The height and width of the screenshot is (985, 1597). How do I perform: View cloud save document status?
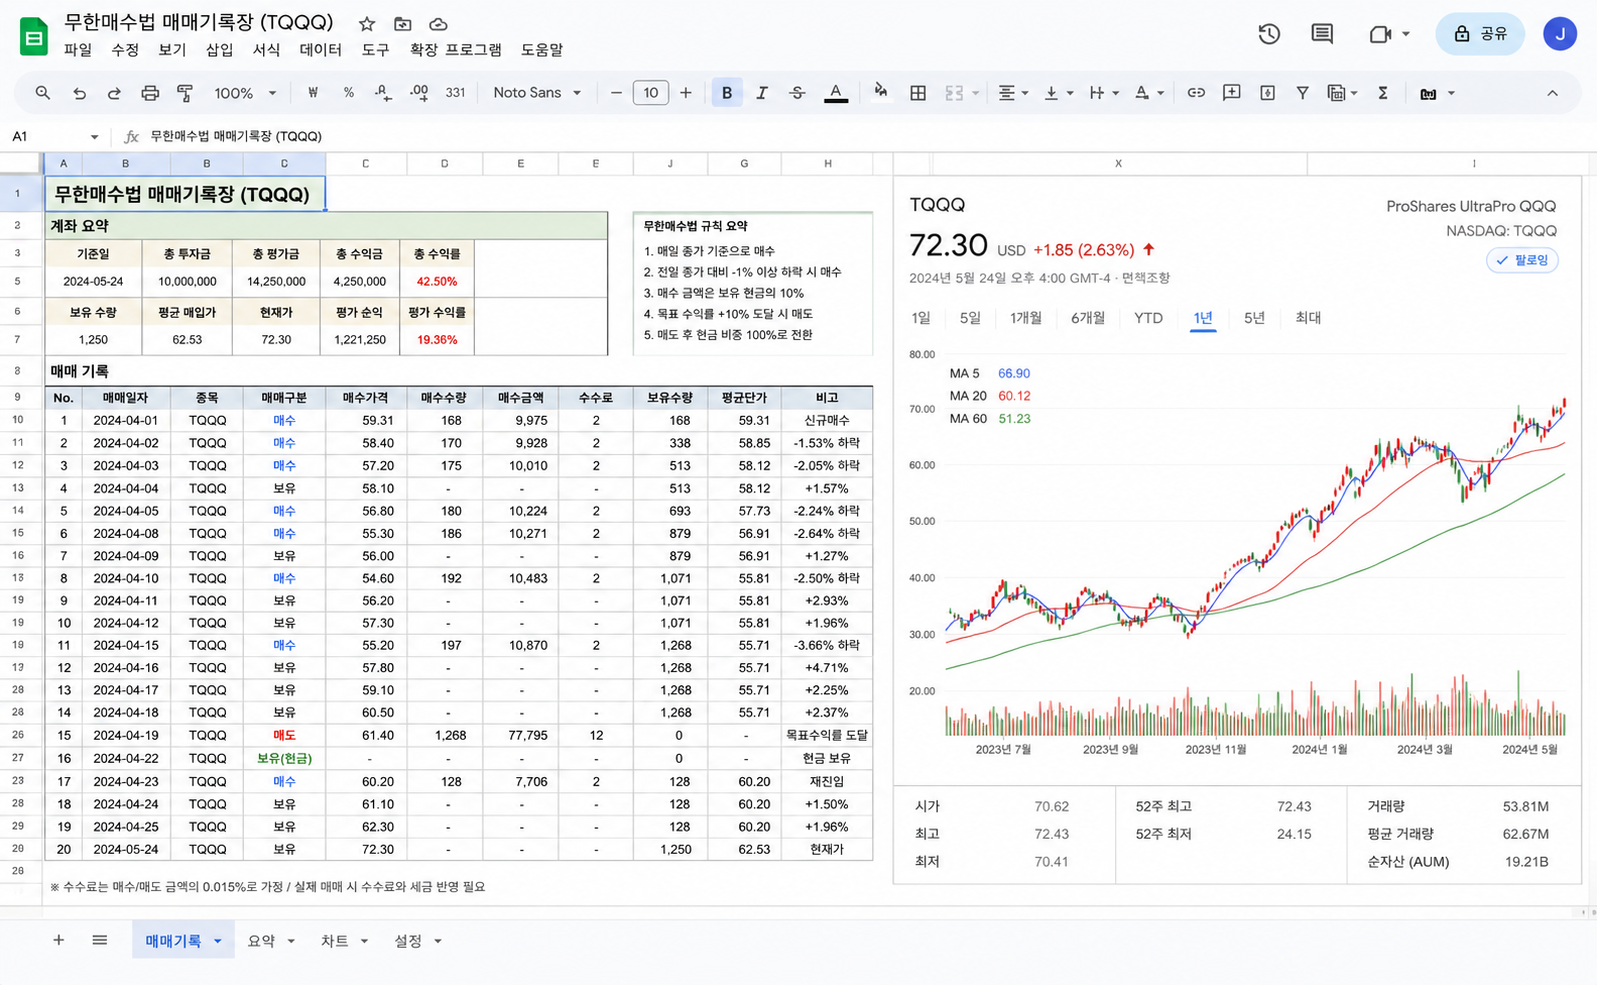tap(438, 24)
